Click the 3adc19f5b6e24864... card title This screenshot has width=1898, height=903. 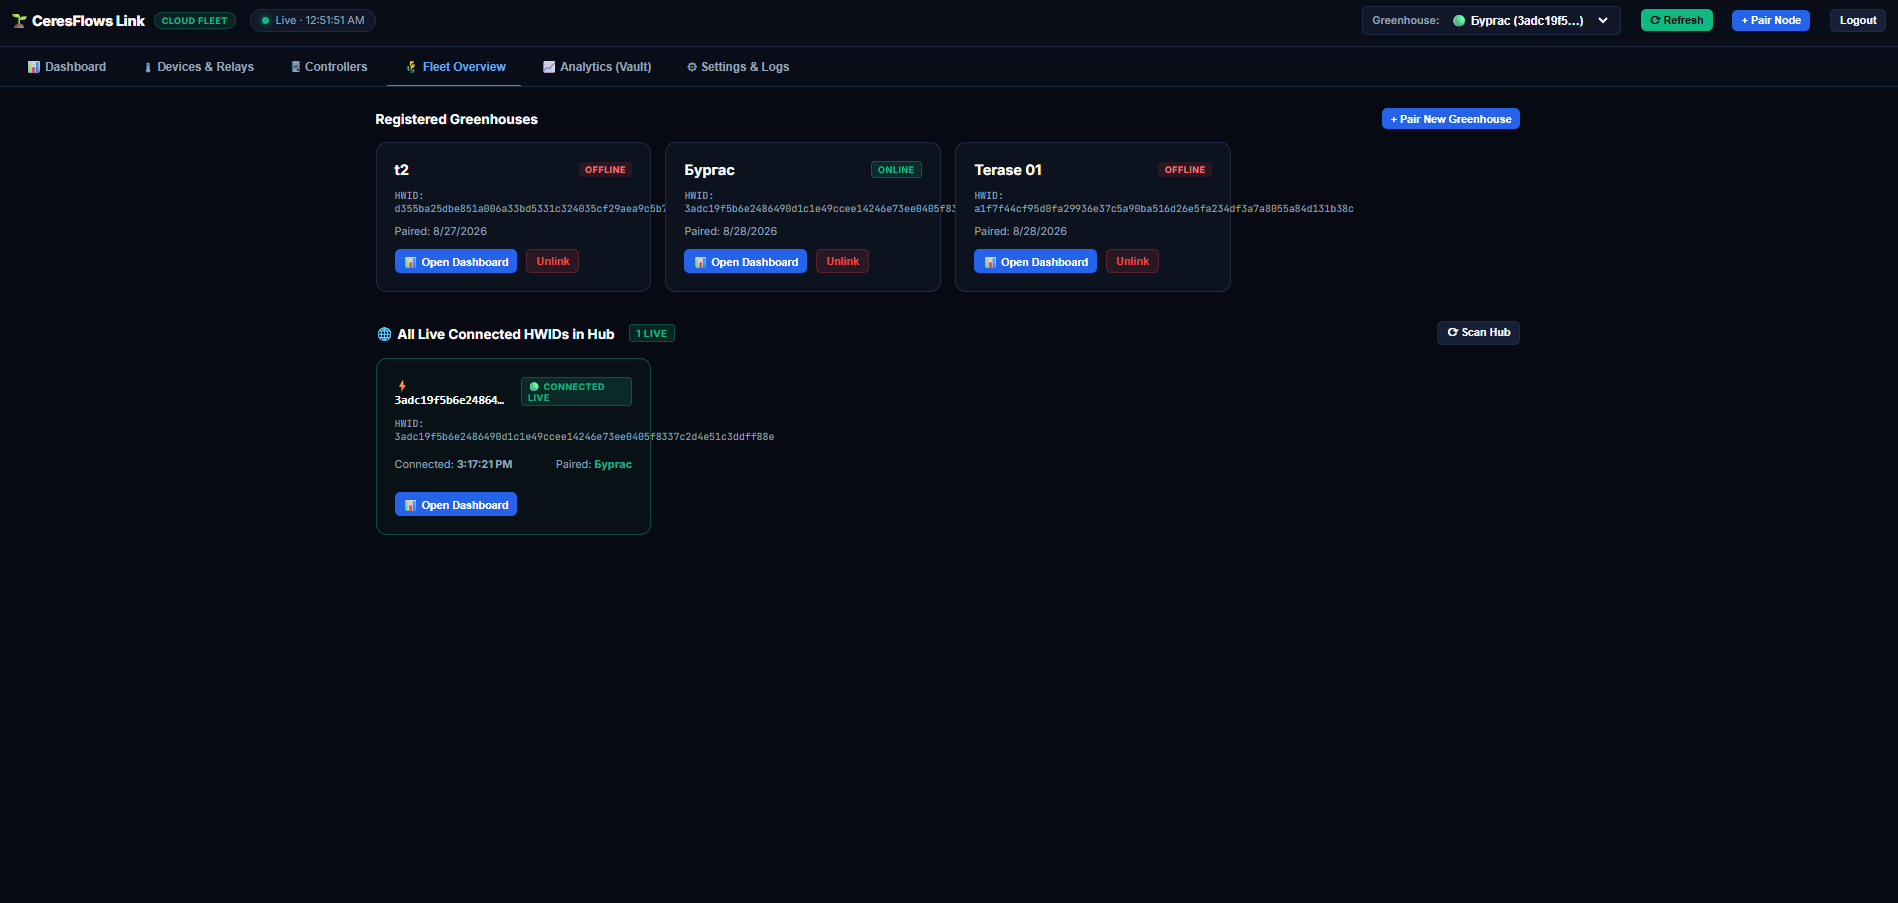[449, 400]
